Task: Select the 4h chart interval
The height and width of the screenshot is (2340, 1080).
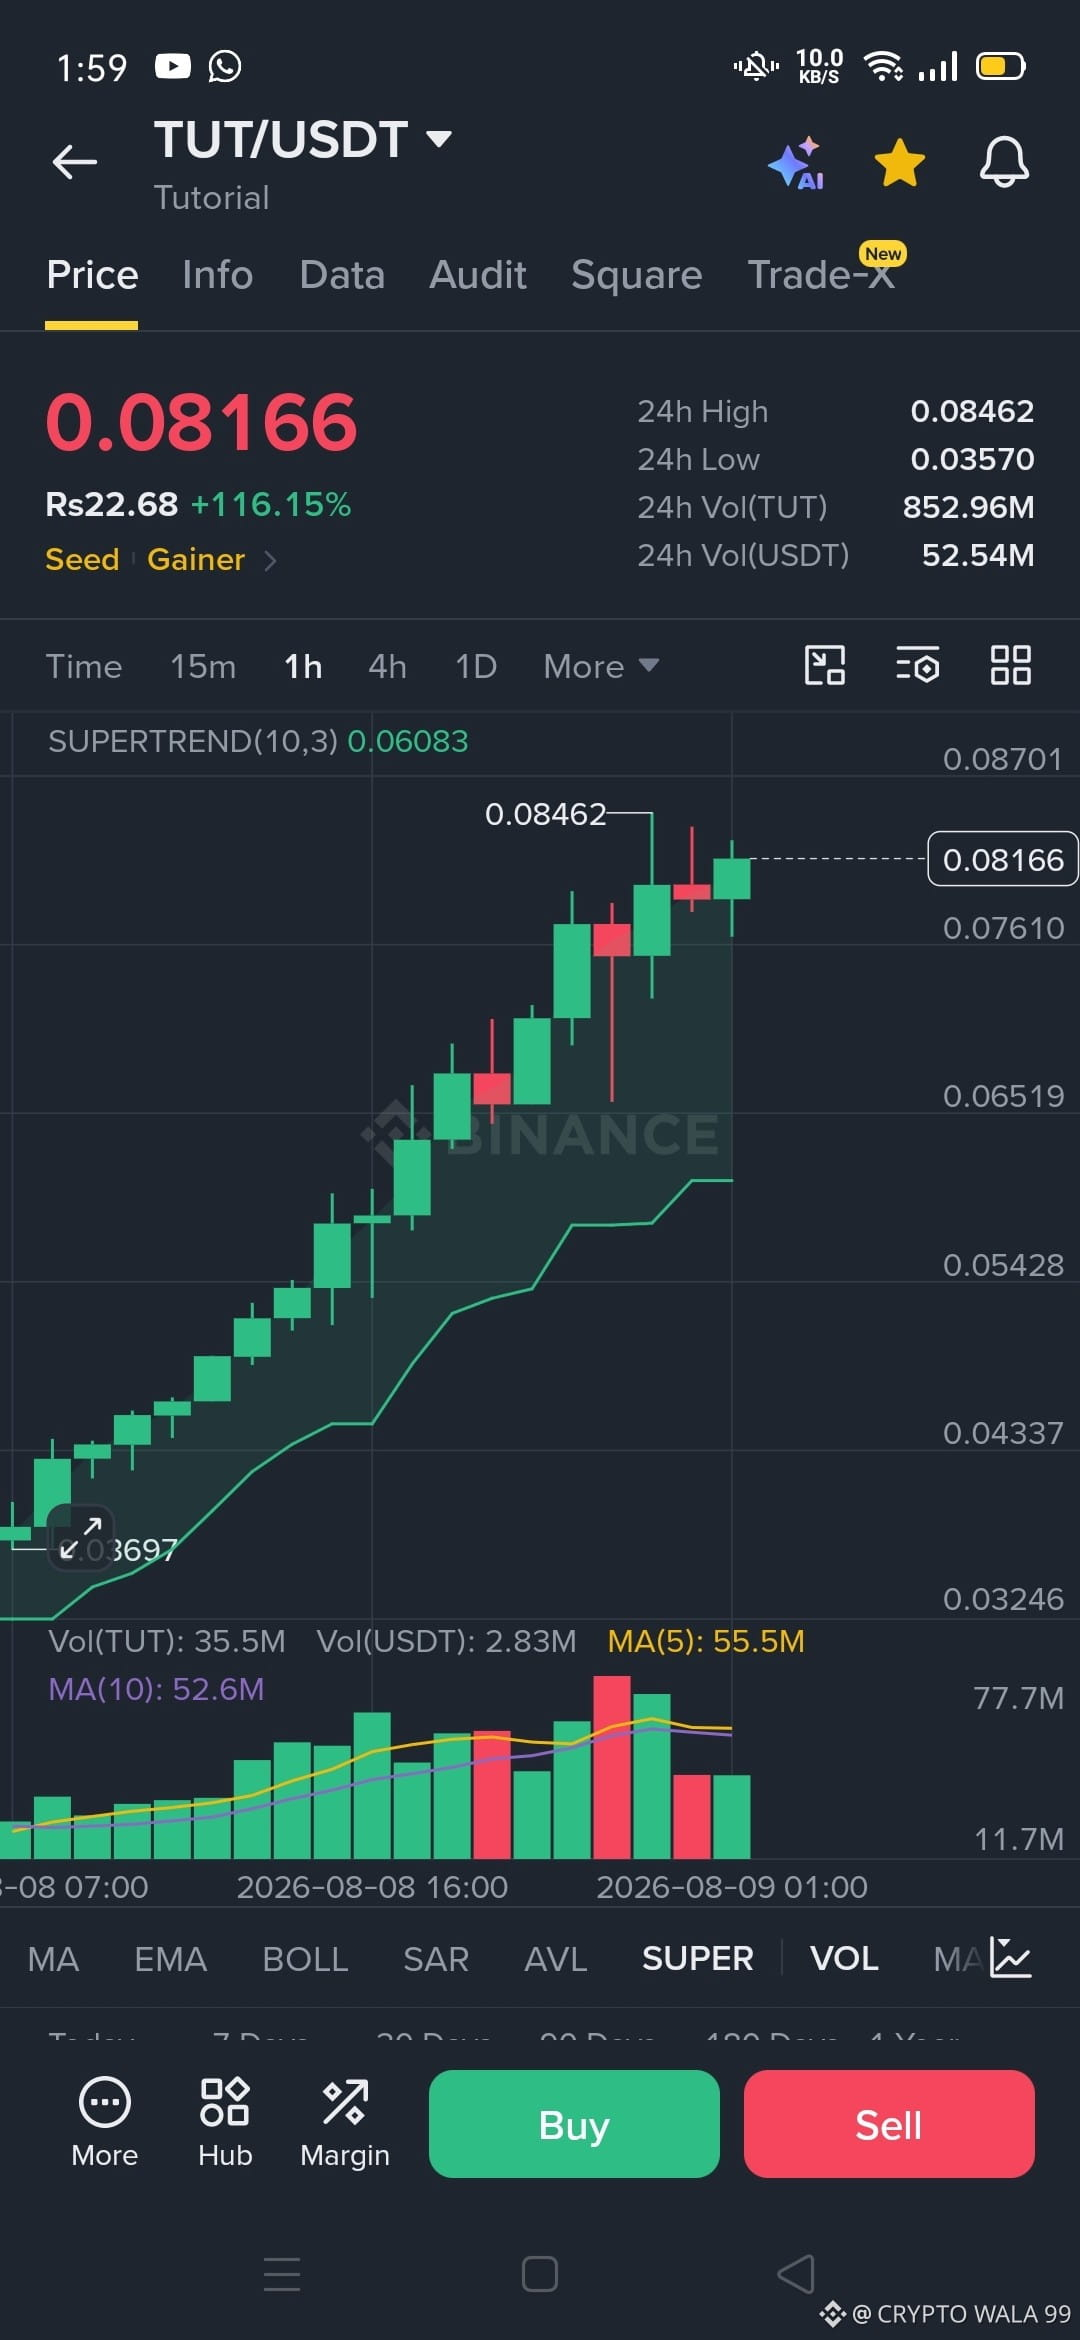Action: pyautogui.click(x=387, y=666)
